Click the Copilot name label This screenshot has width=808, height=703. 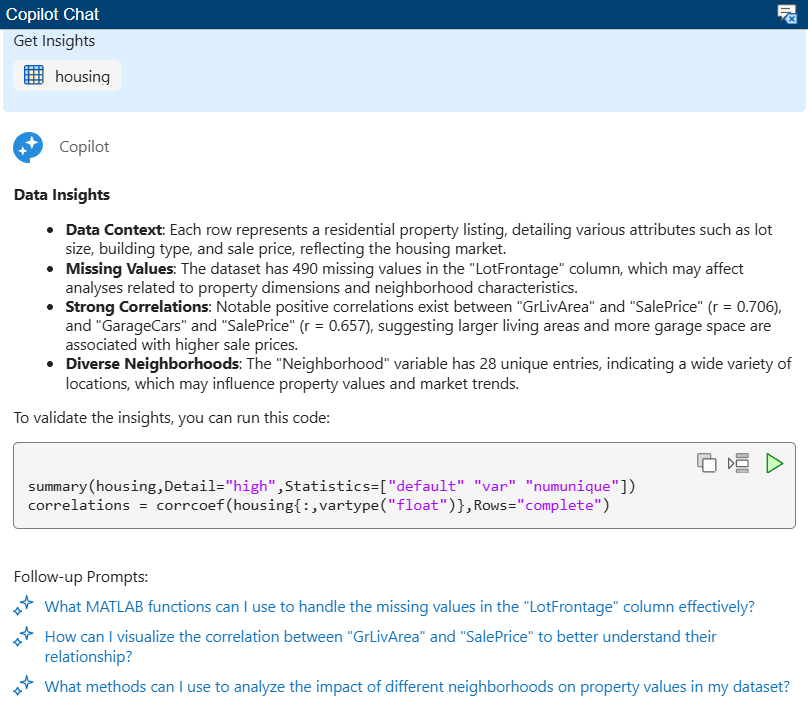(84, 147)
